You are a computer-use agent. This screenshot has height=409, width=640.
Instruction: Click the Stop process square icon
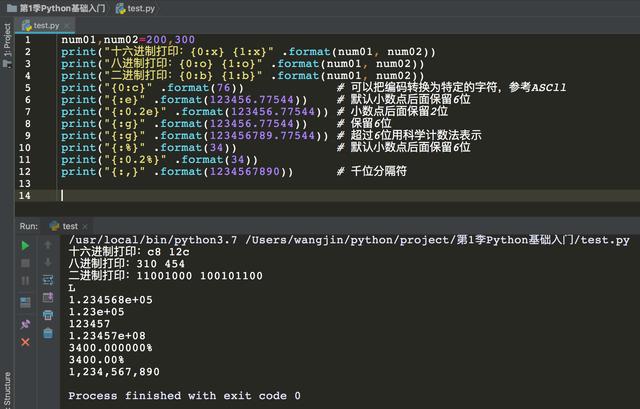tap(25, 263)
